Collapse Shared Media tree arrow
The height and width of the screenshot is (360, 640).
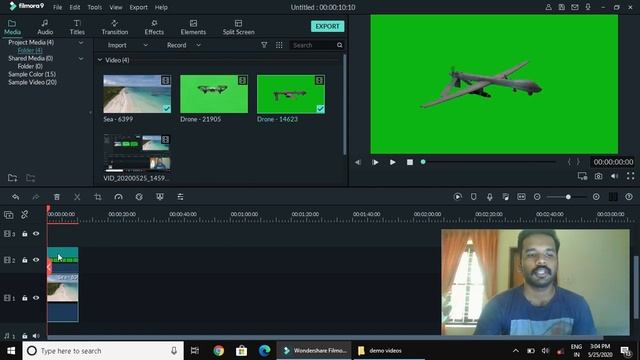click(x=81, y=58)
